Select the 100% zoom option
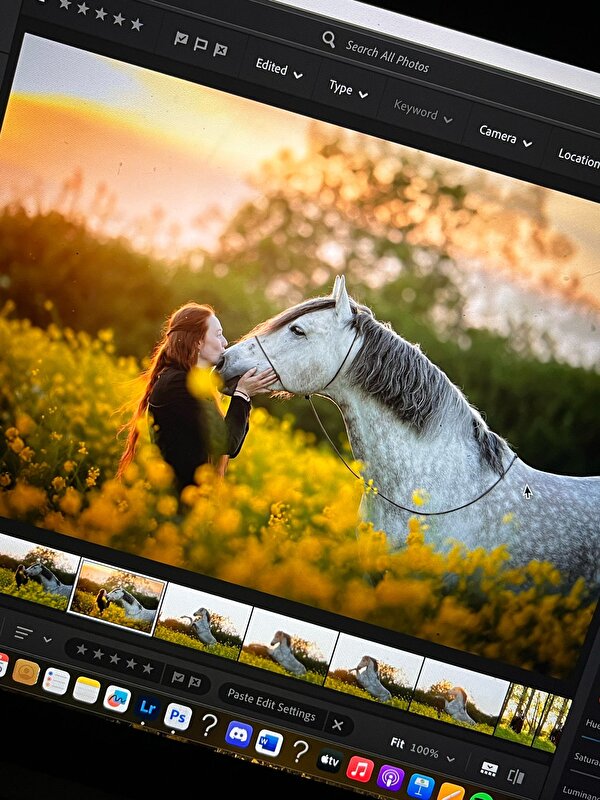This screenshot has height=800, width=600. pyautogui.click(x=424, y=751)
